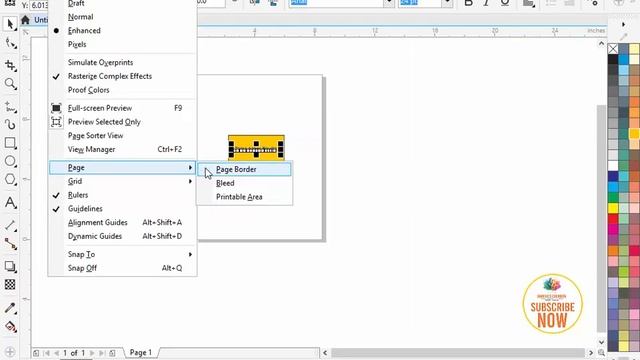Screen dimensions: 640x360
Task: Select the Pick tool
Action: click(x=10, y=24)
